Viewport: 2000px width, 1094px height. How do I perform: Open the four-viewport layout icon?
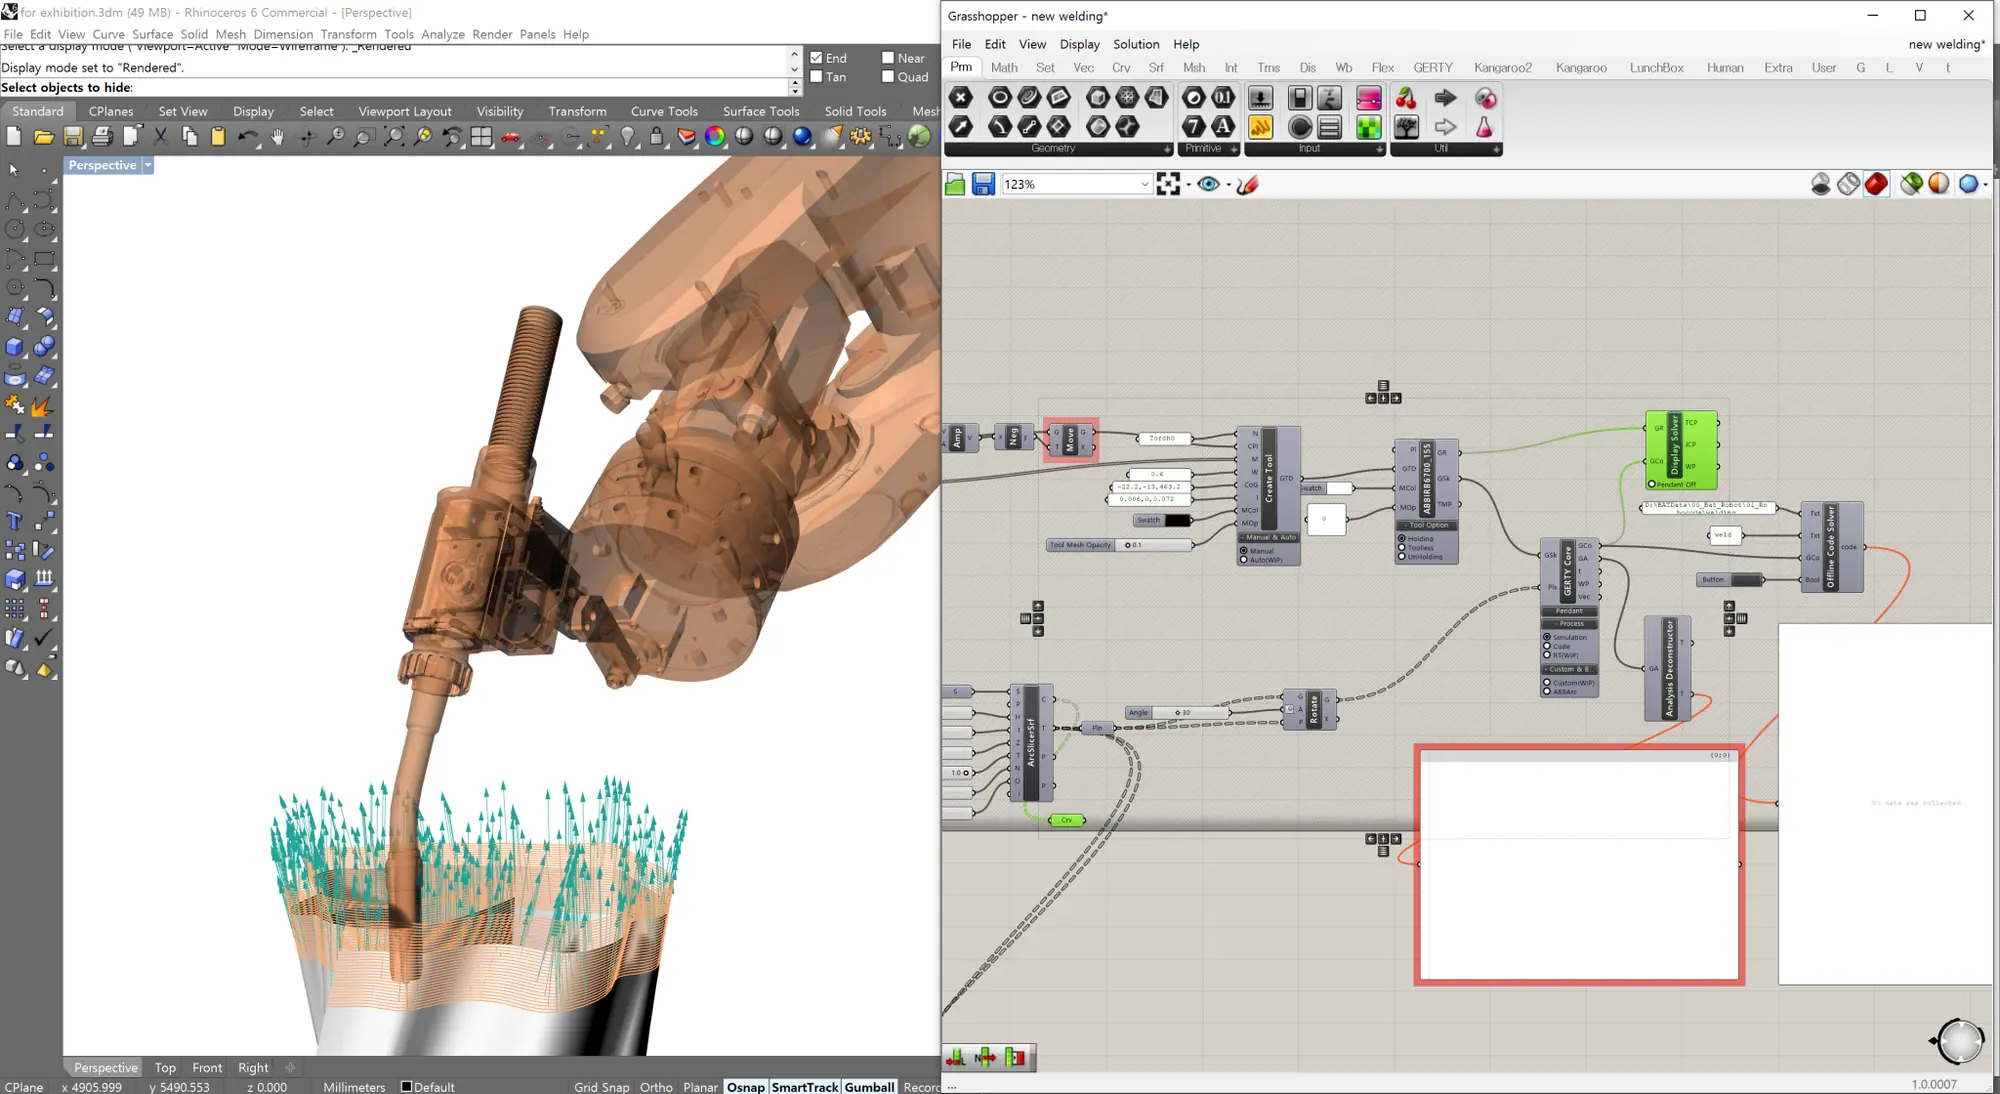(x=481, y=137)
